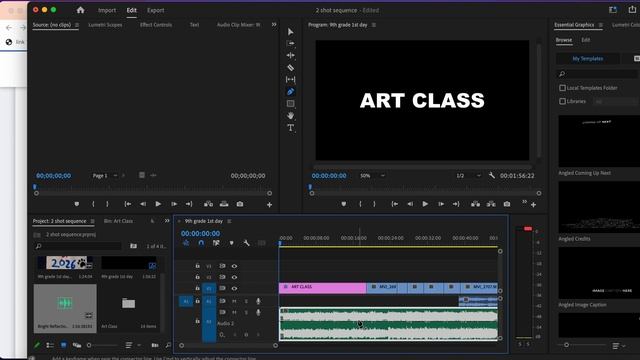640x360 pixels.
Task: Open the Effect Controls tab
Action: 156,25
